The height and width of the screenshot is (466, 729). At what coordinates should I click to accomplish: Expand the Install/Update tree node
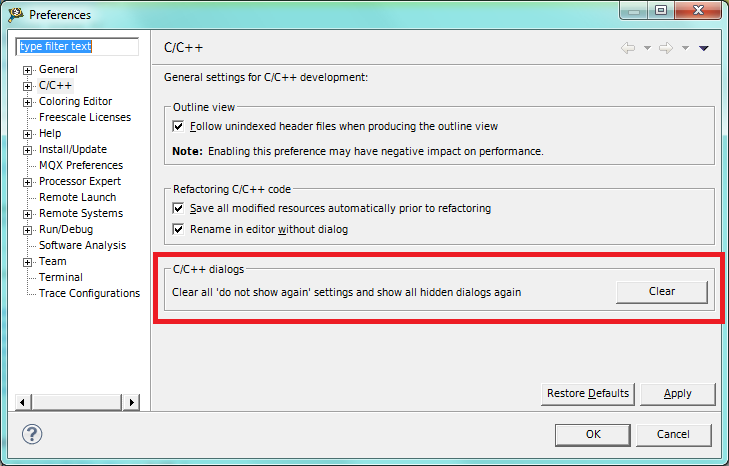[x=28, y=150]
